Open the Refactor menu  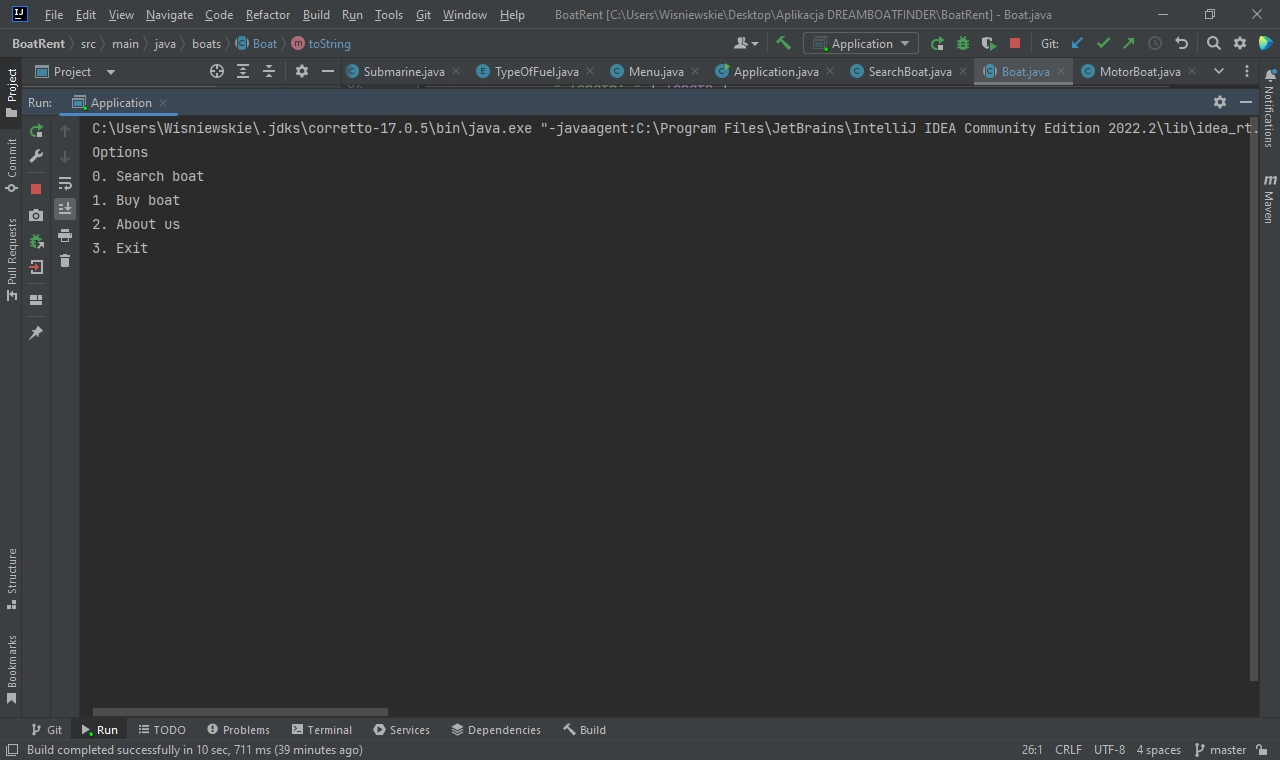[x=268, y=15]
